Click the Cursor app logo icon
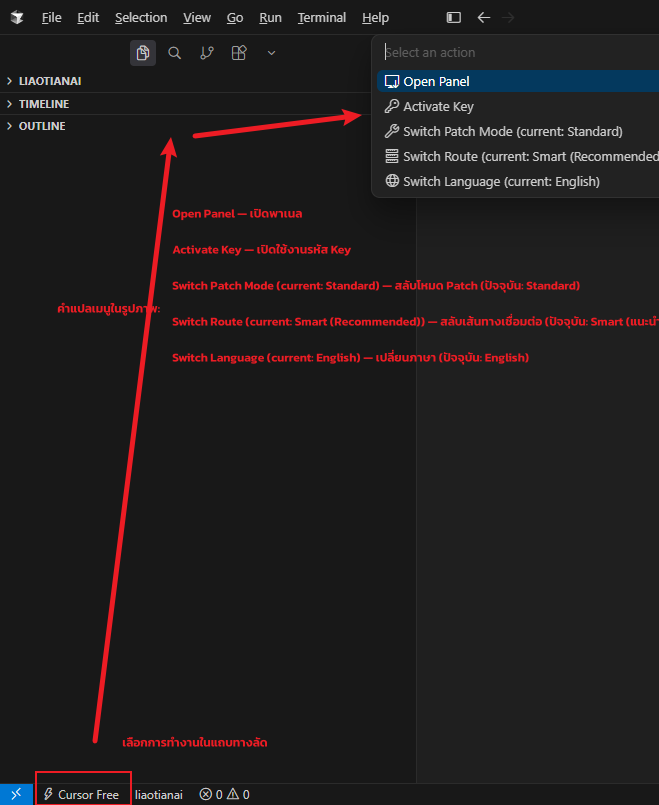This screenshot has height=805, width=659. coord(17,17)
